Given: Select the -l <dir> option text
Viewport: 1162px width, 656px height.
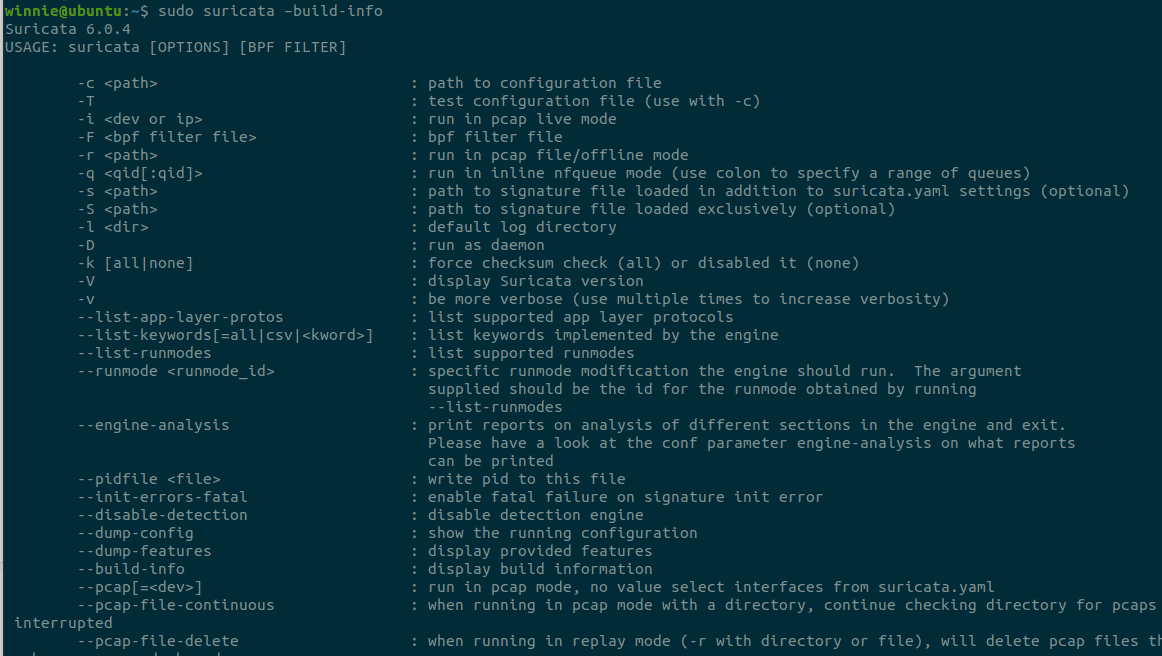Looking at the screenshot, I should pyautogui.click(x=113, y=227).
